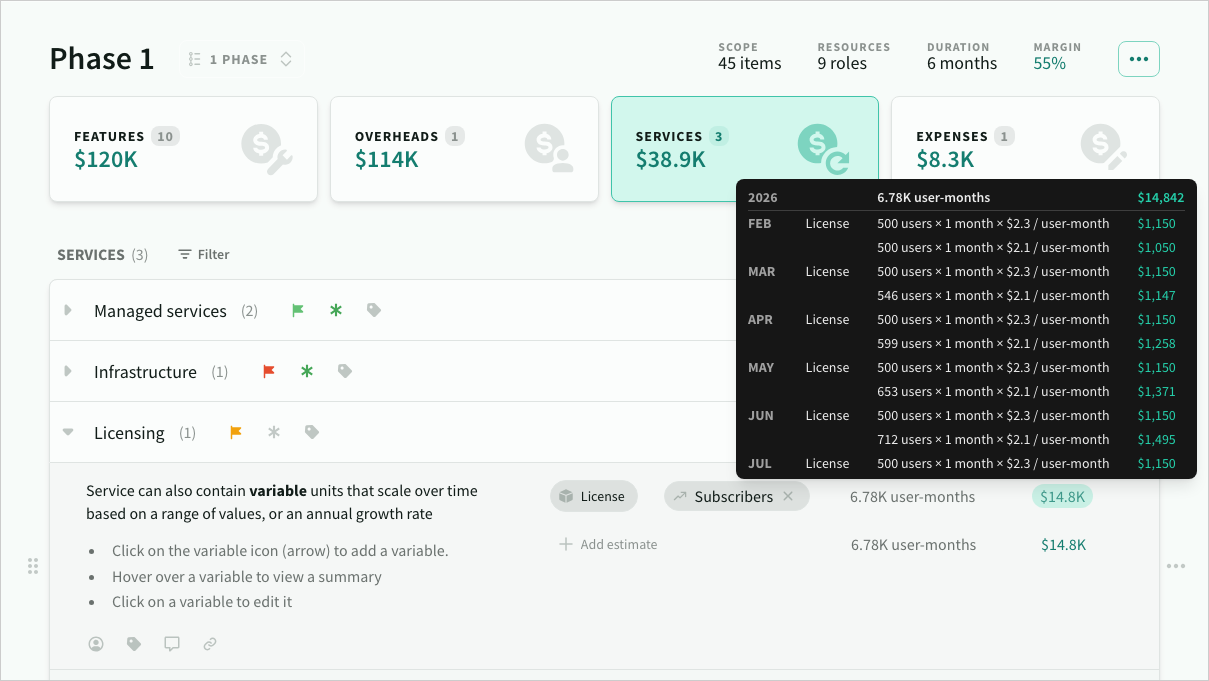Open the 1 PHASE selector in the header
The image size is (1209, 681).
[x=240, y=58]
